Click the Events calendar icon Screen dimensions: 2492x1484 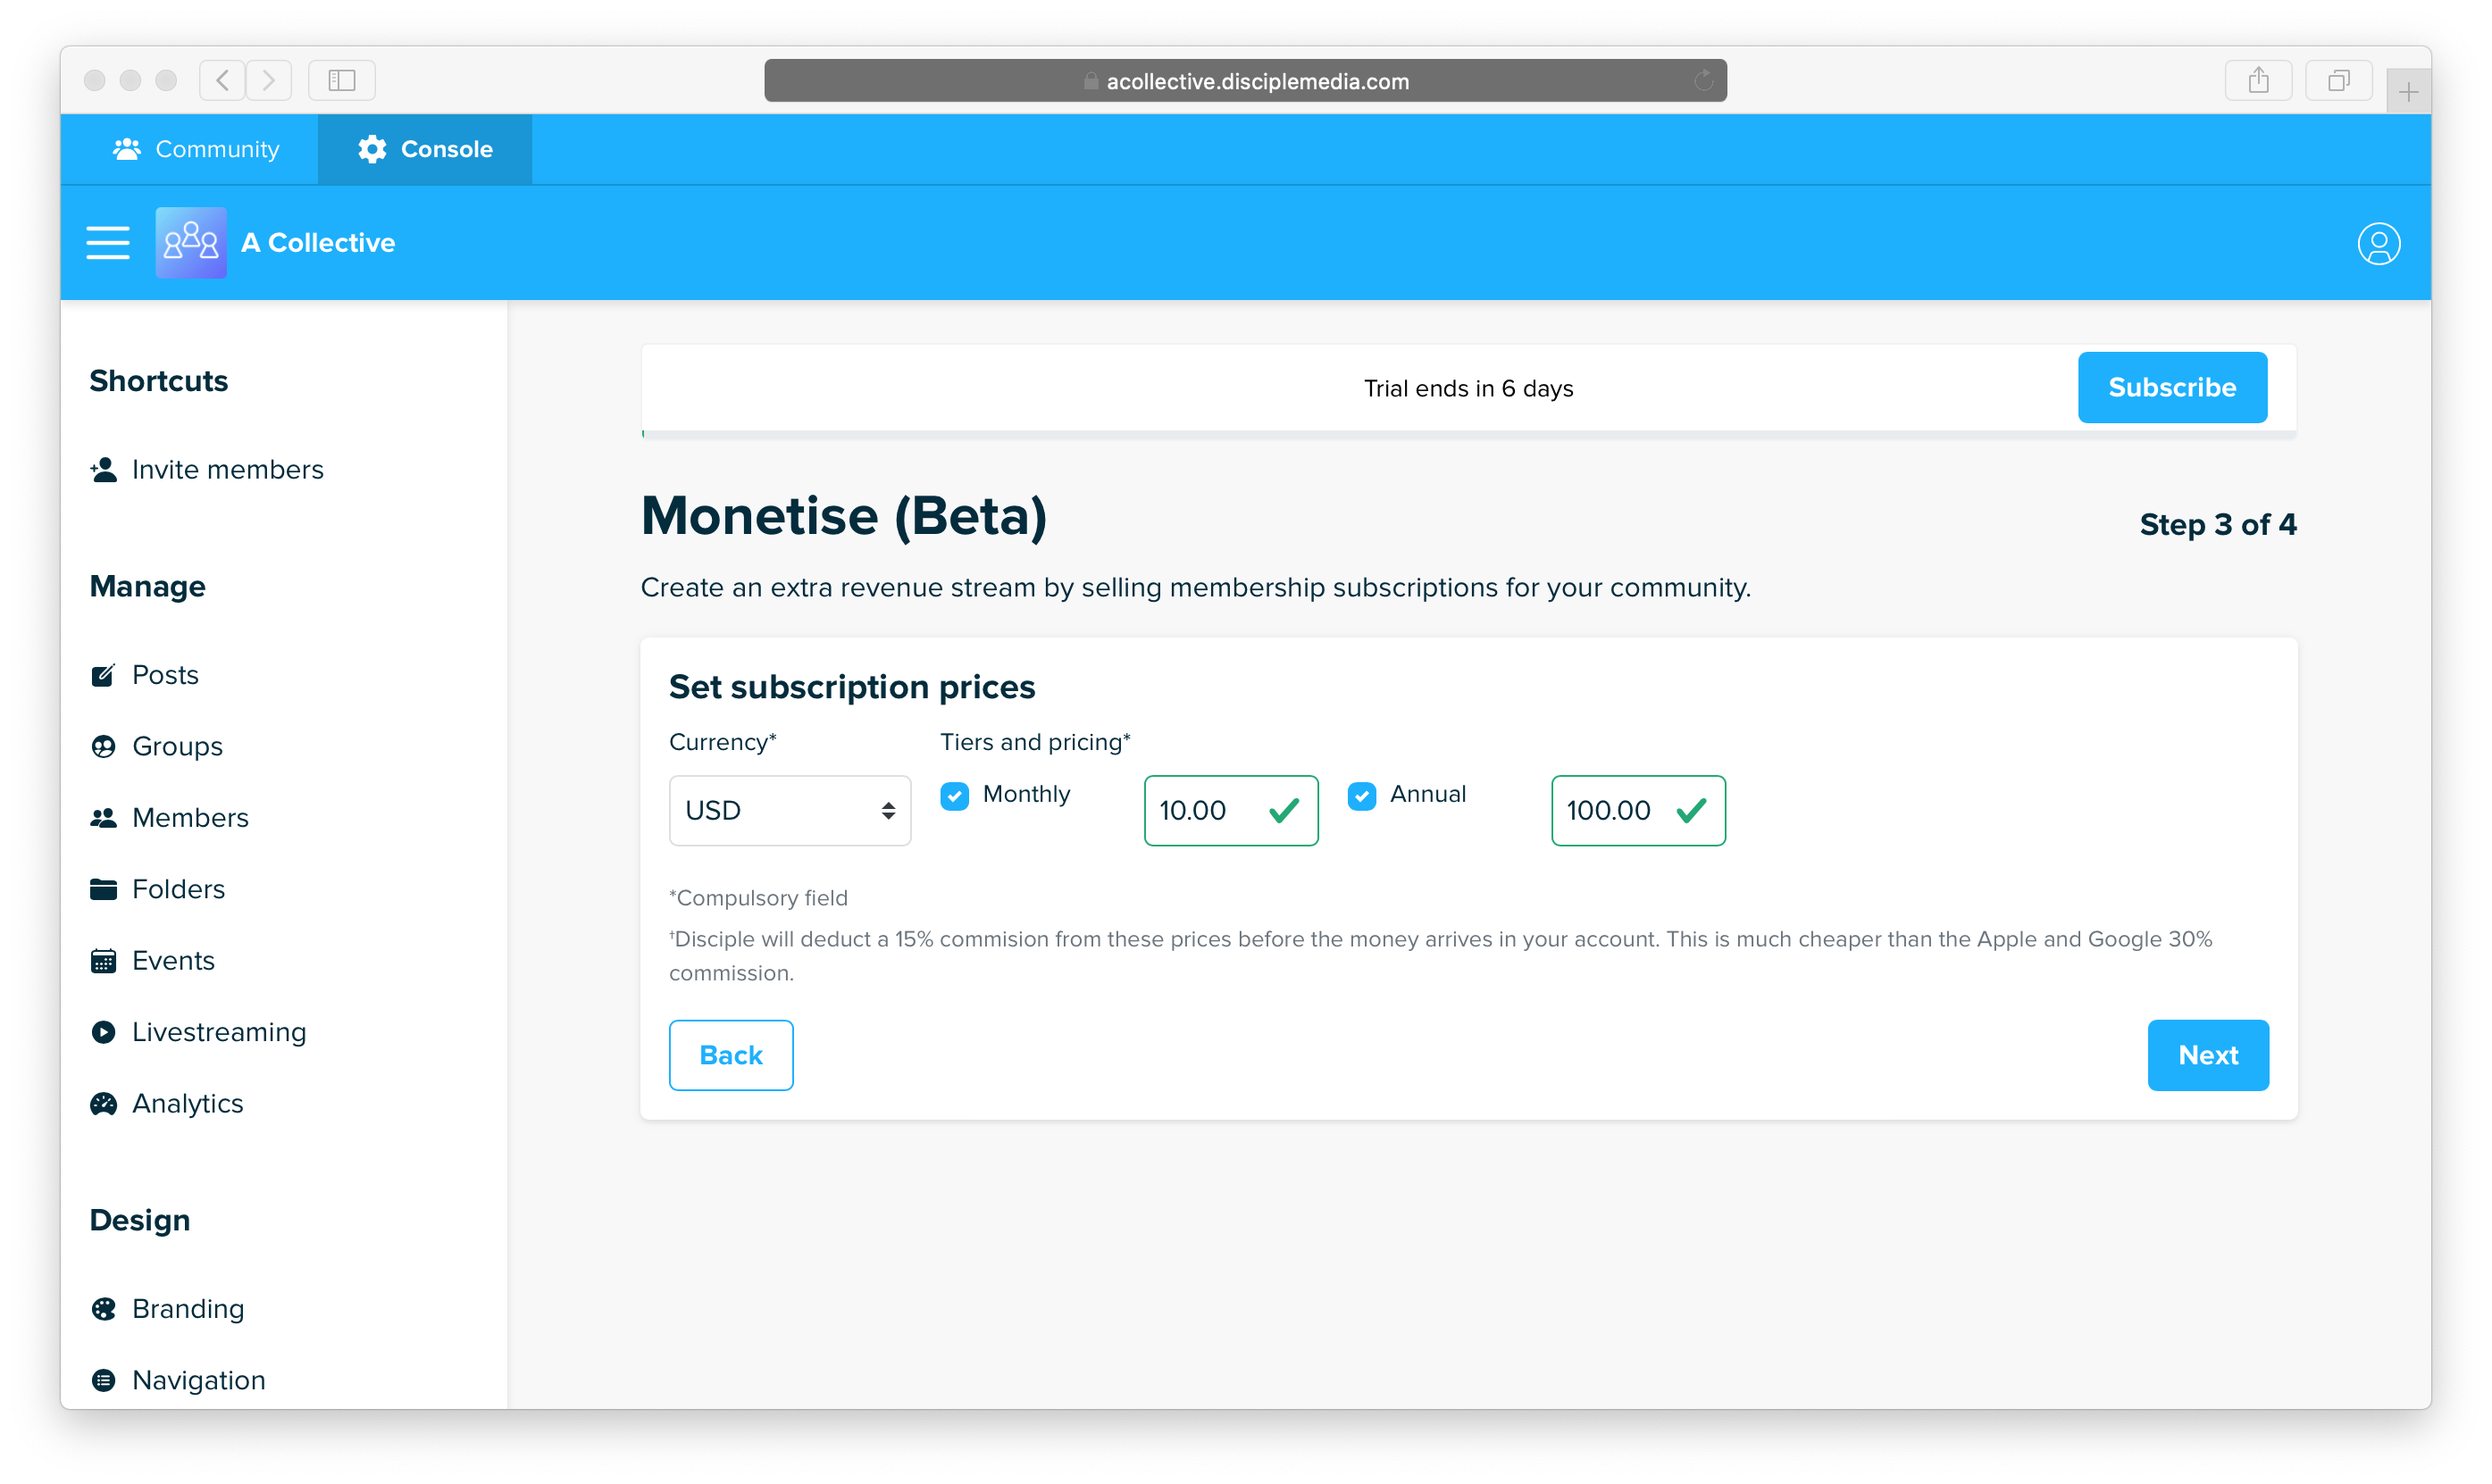coord(103,960)
